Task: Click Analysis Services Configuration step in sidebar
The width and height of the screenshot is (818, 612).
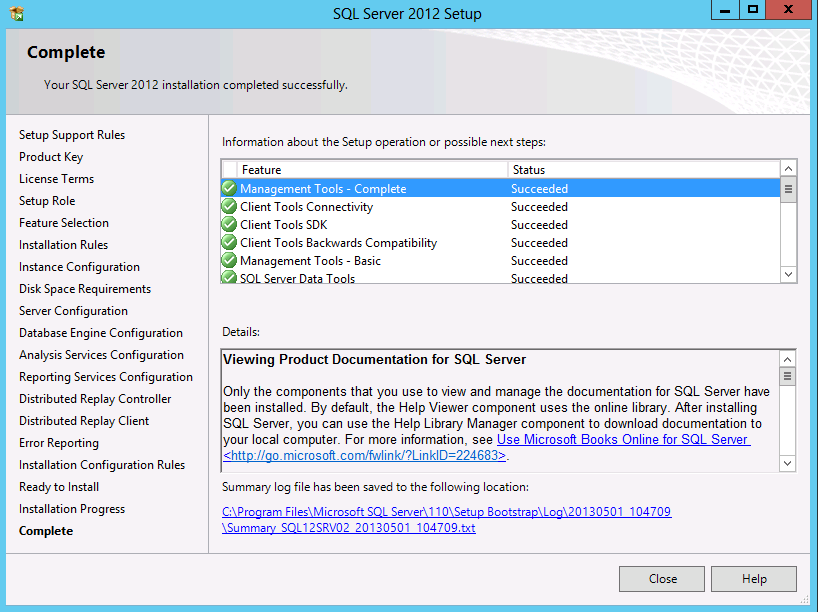Action: click(101, 355)
